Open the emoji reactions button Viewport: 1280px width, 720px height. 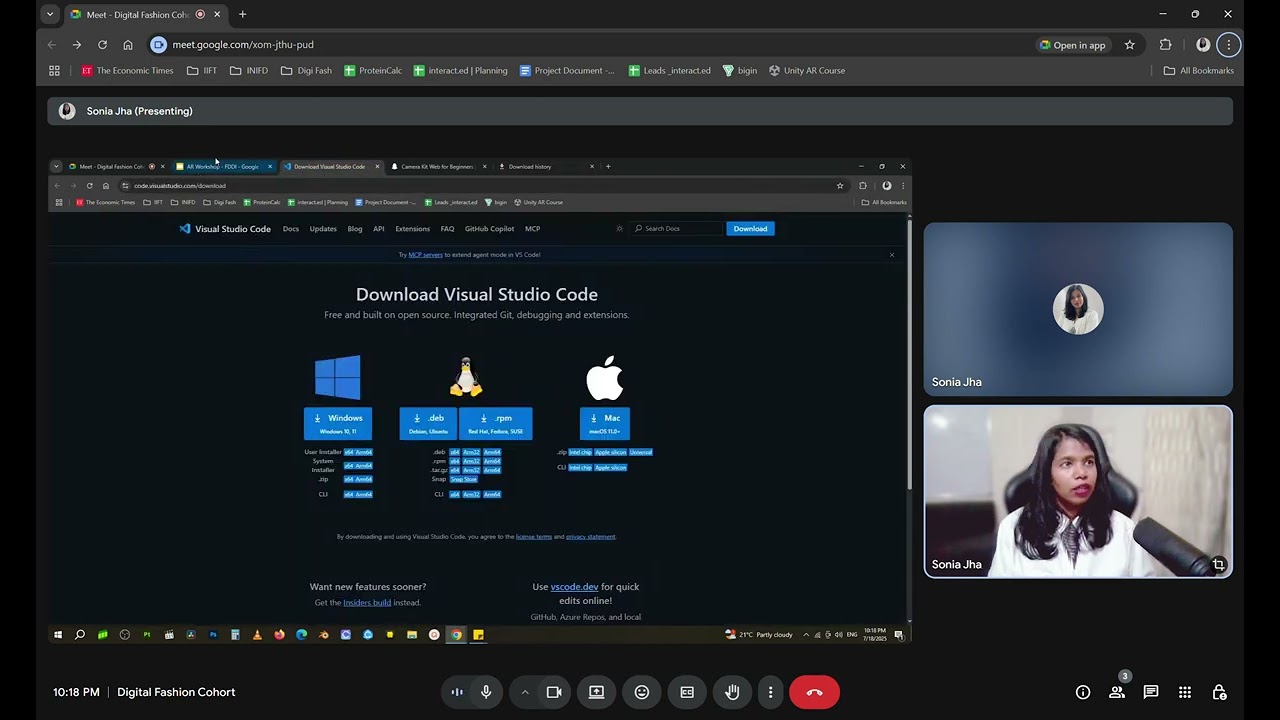pos(642,692)
